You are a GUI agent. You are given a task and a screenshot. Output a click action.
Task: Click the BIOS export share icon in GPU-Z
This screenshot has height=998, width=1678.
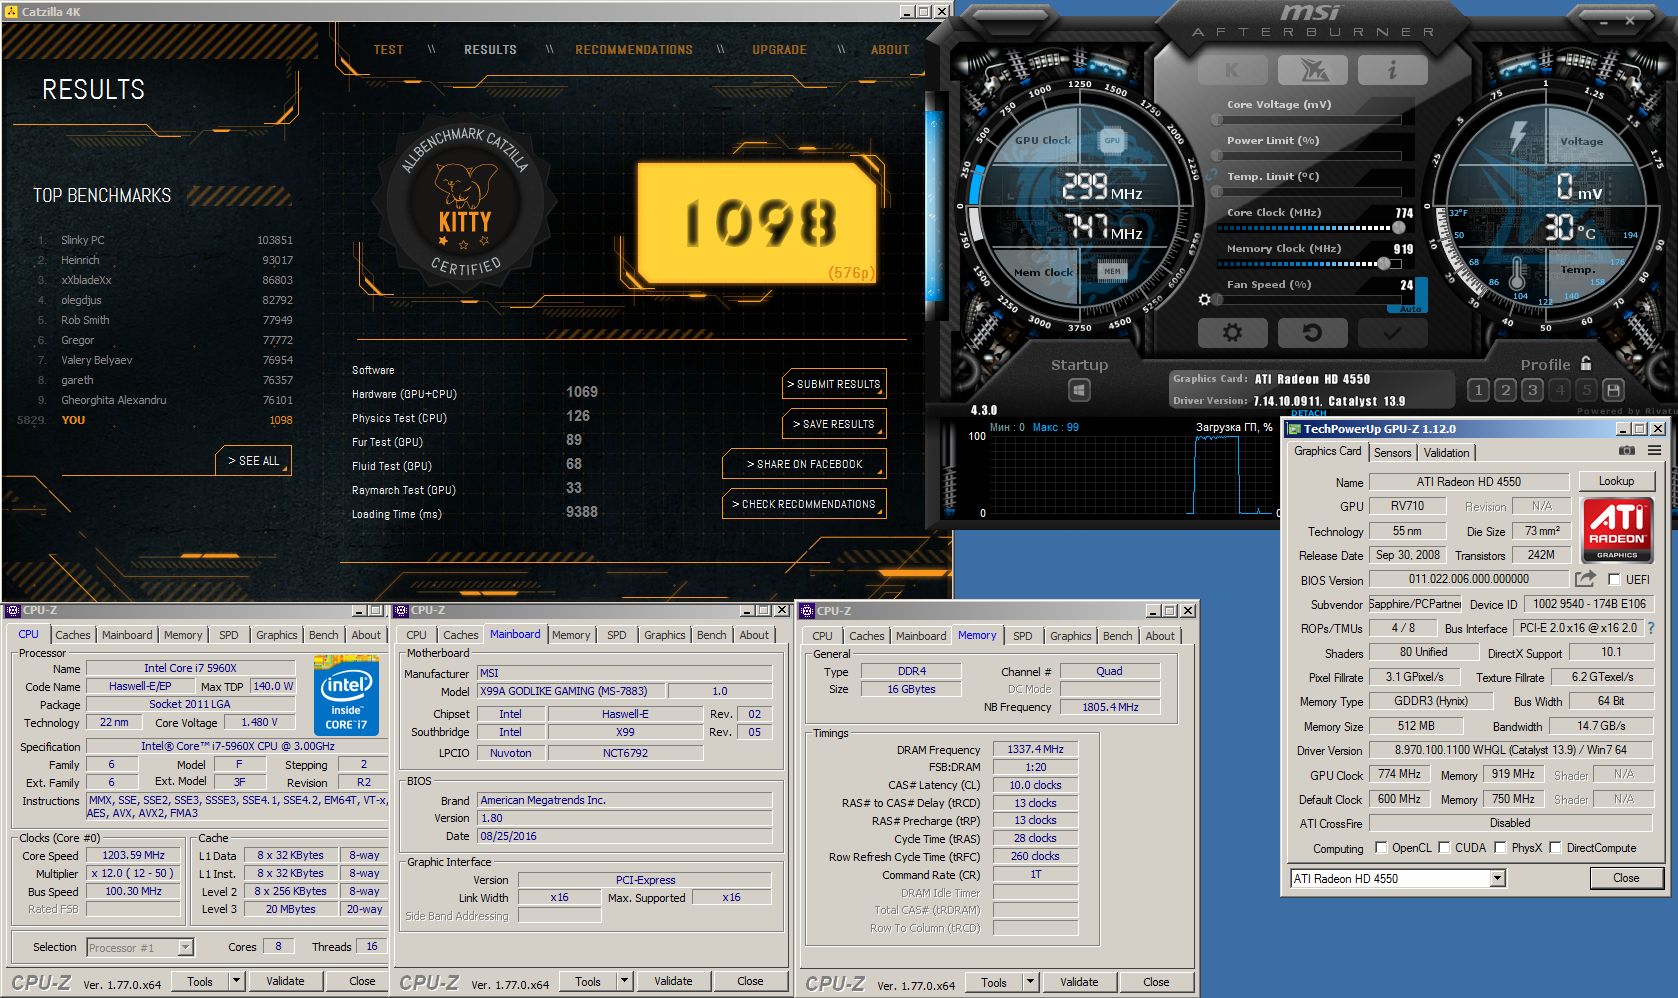point(1585,579)
